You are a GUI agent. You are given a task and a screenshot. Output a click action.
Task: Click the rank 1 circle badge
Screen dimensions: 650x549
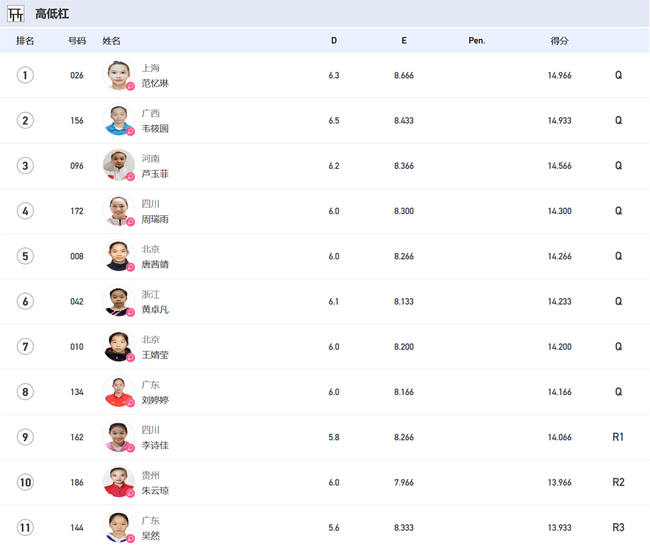click(x=25, y=75)
